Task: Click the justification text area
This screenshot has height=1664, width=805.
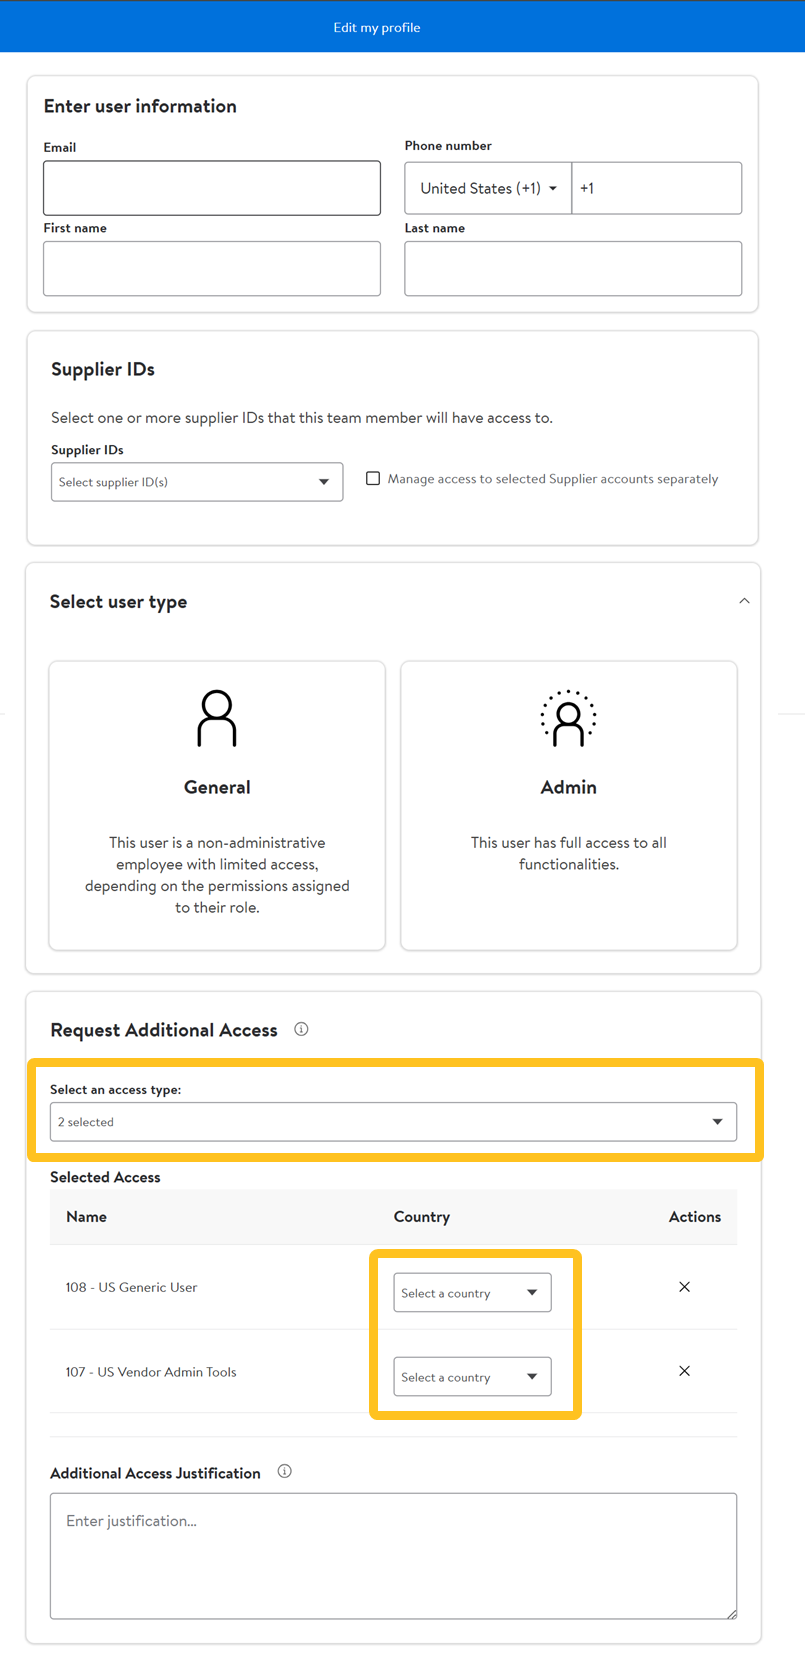Action: point(393,1555)
